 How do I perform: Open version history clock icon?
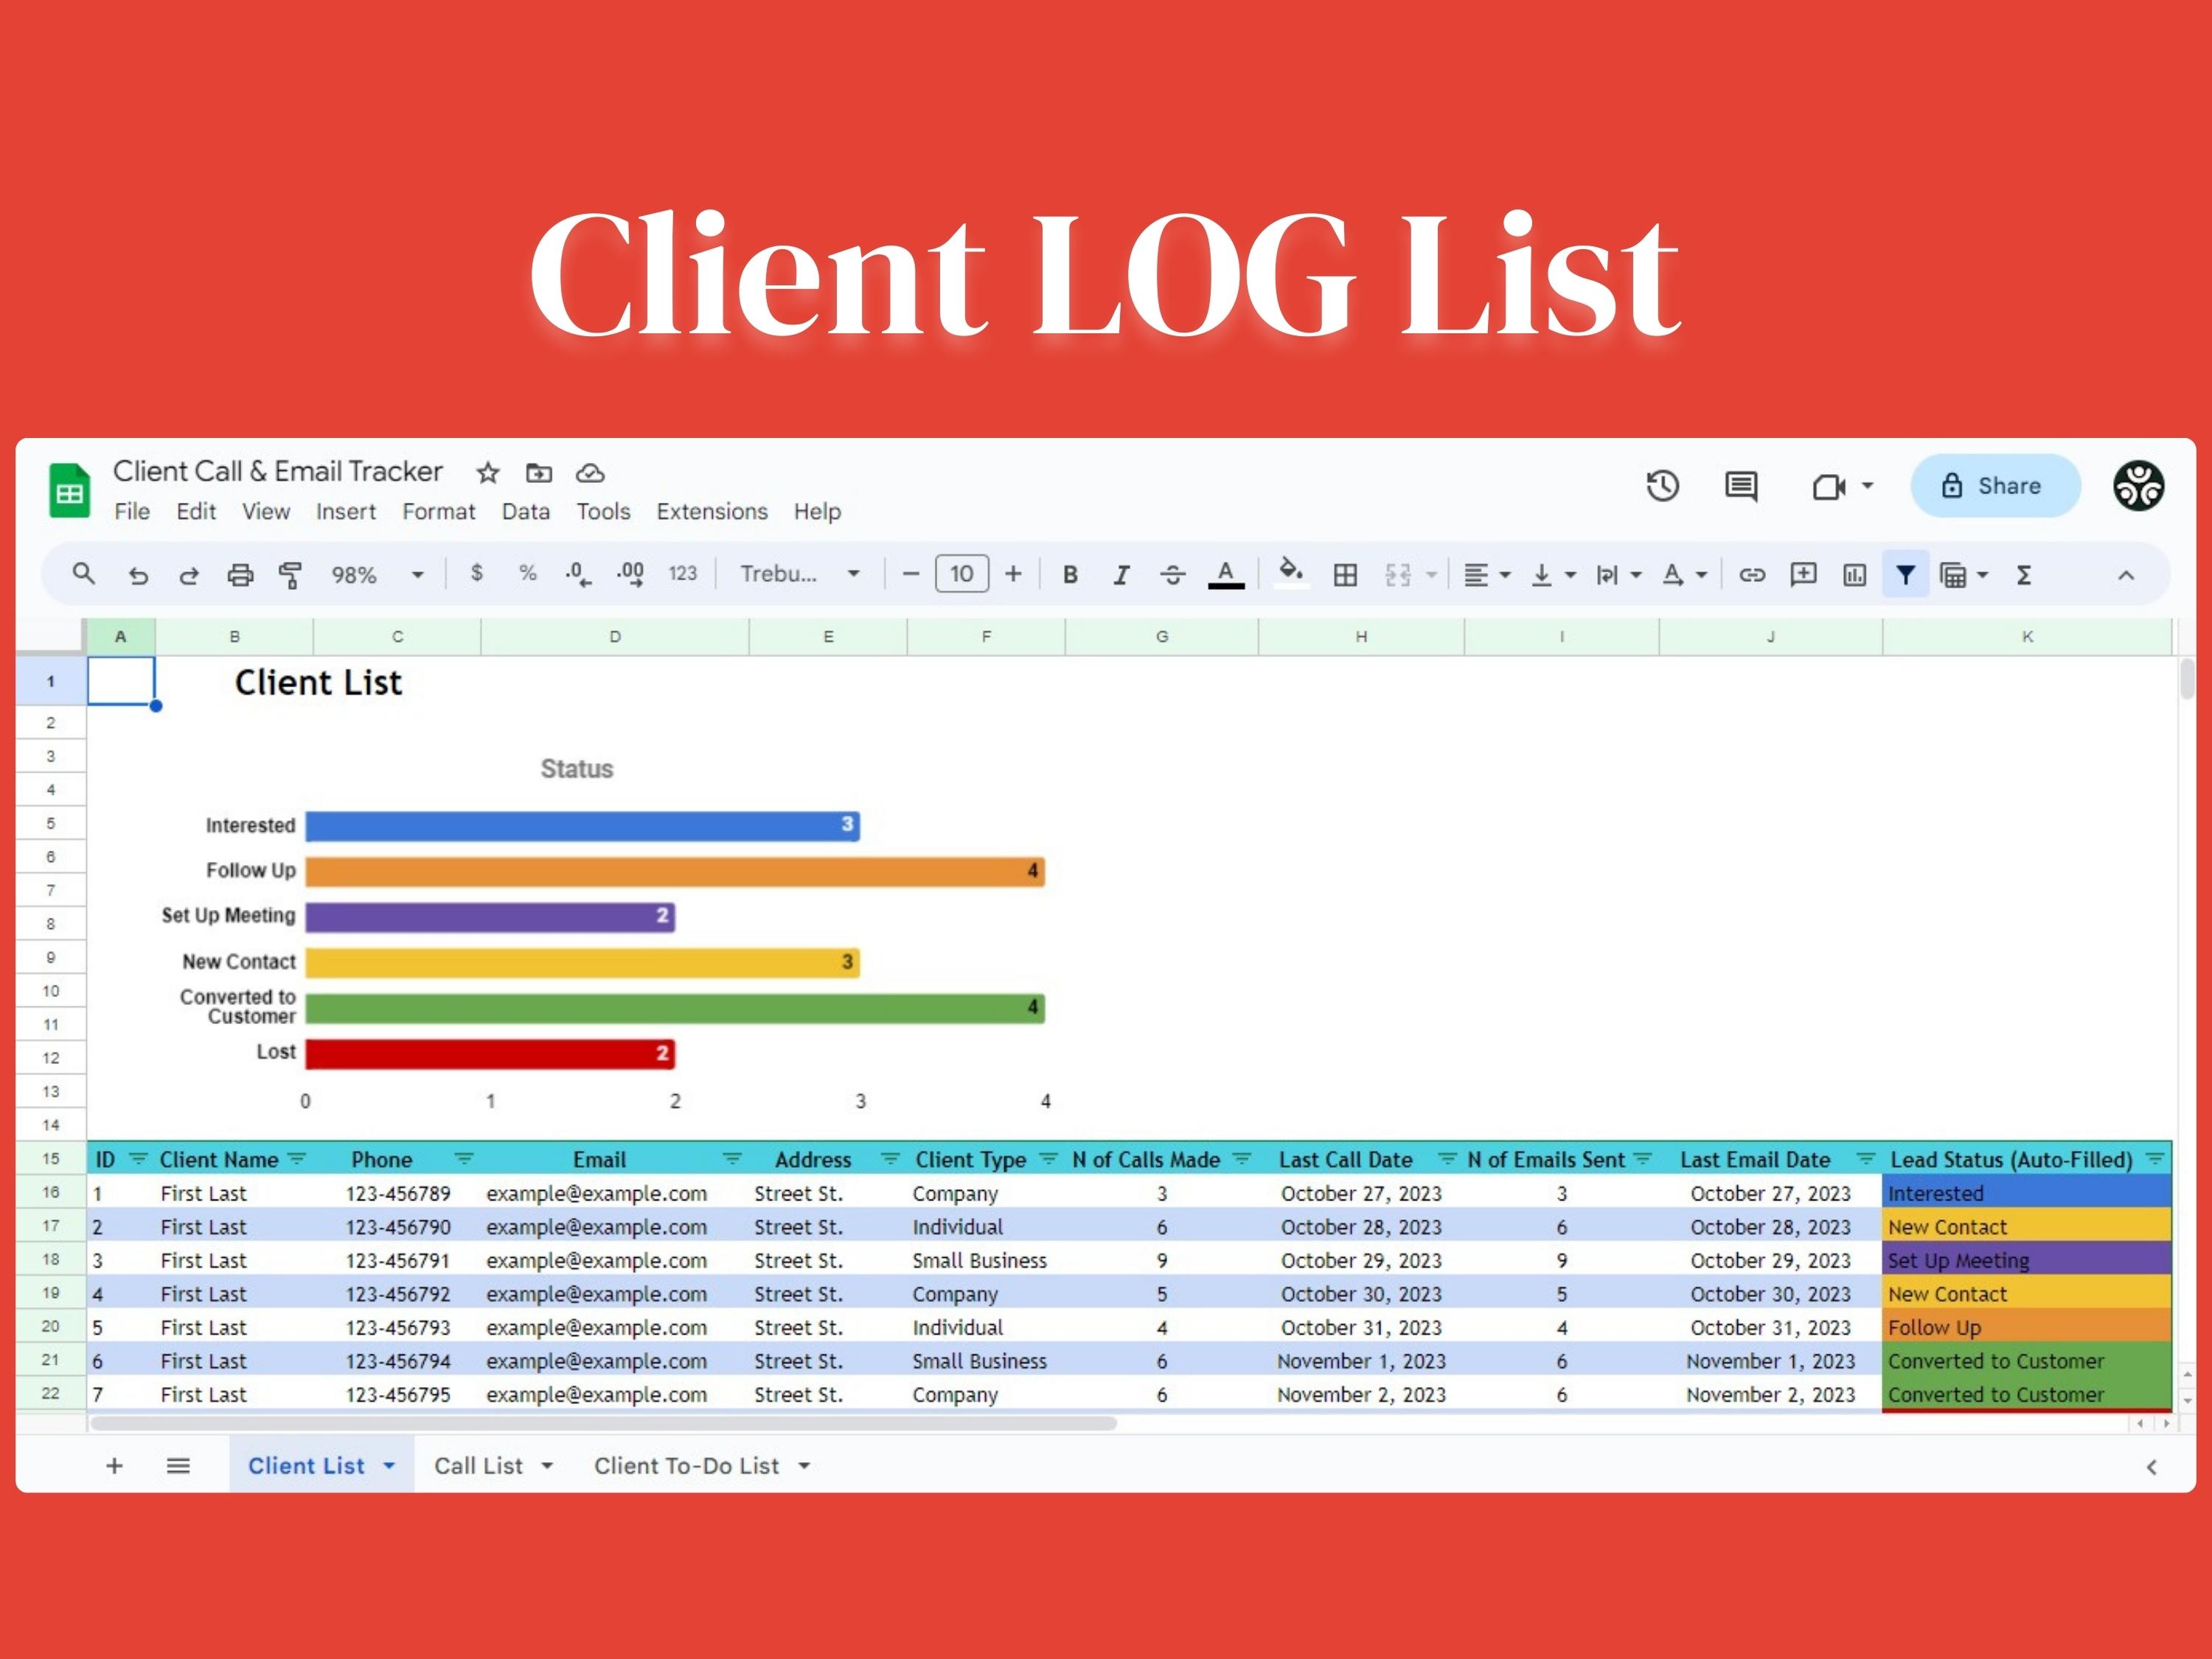point(1662,486)
